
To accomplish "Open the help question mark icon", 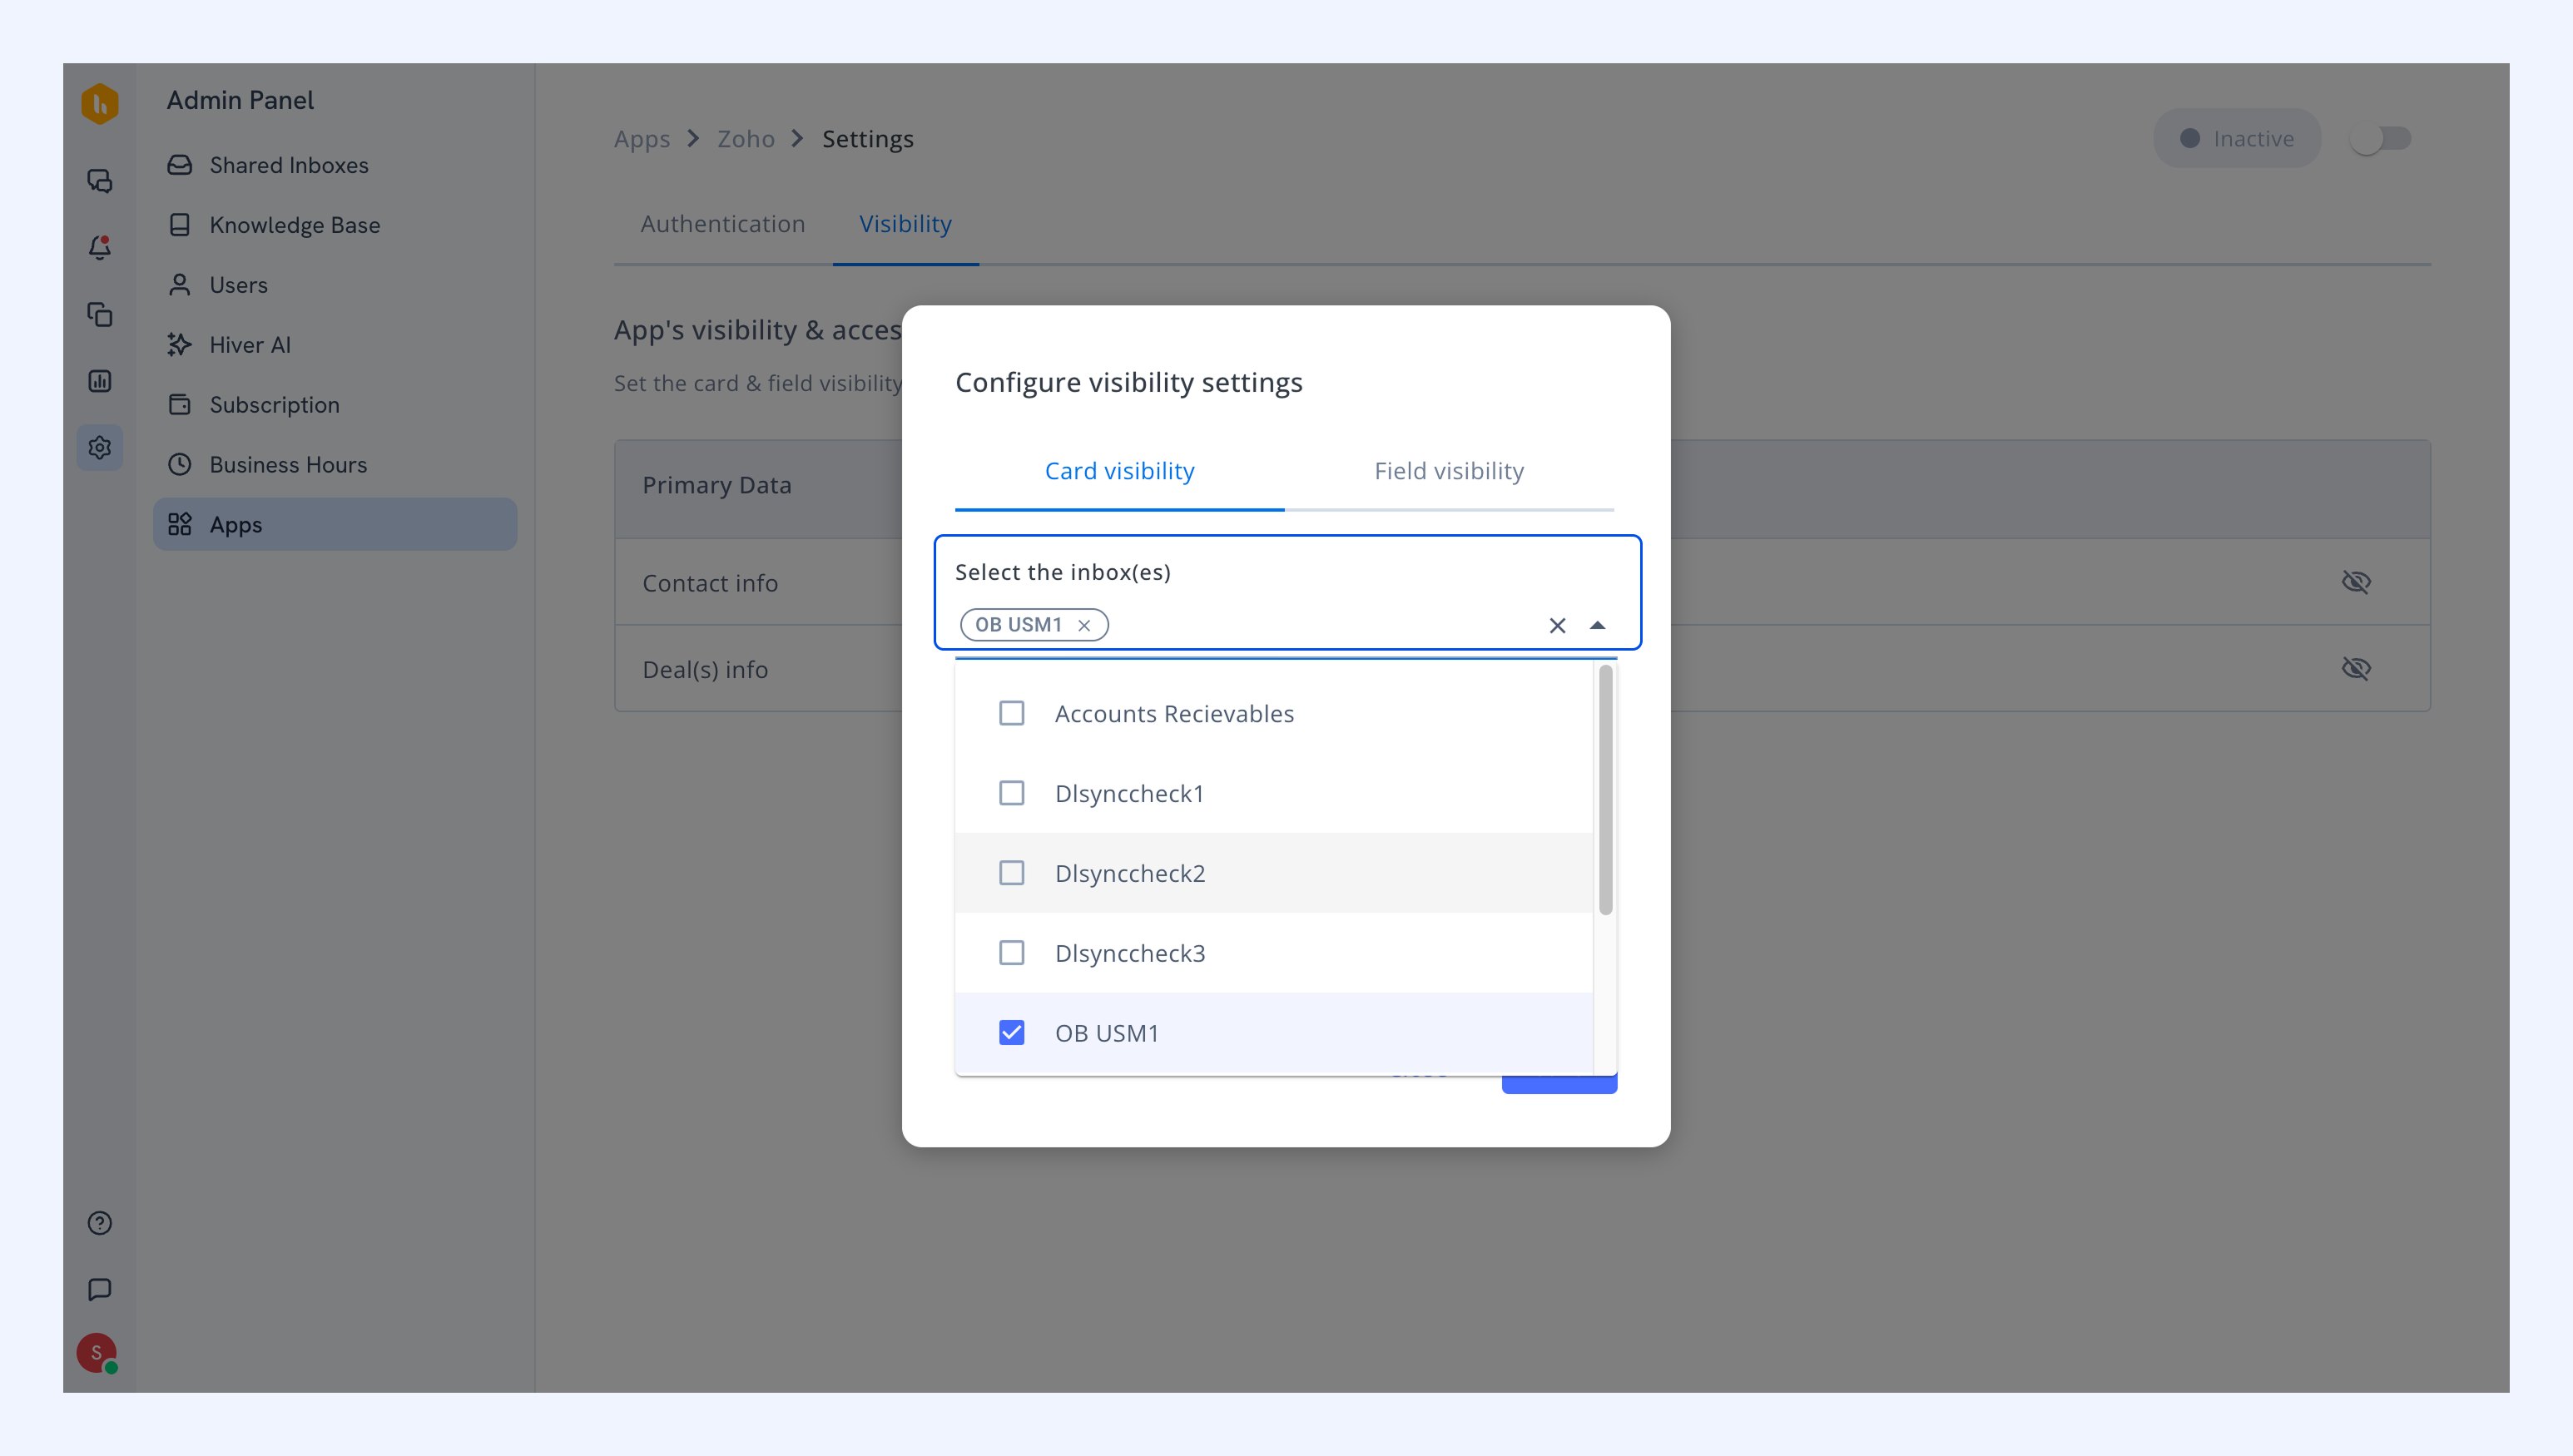I will coord(100,1223).
